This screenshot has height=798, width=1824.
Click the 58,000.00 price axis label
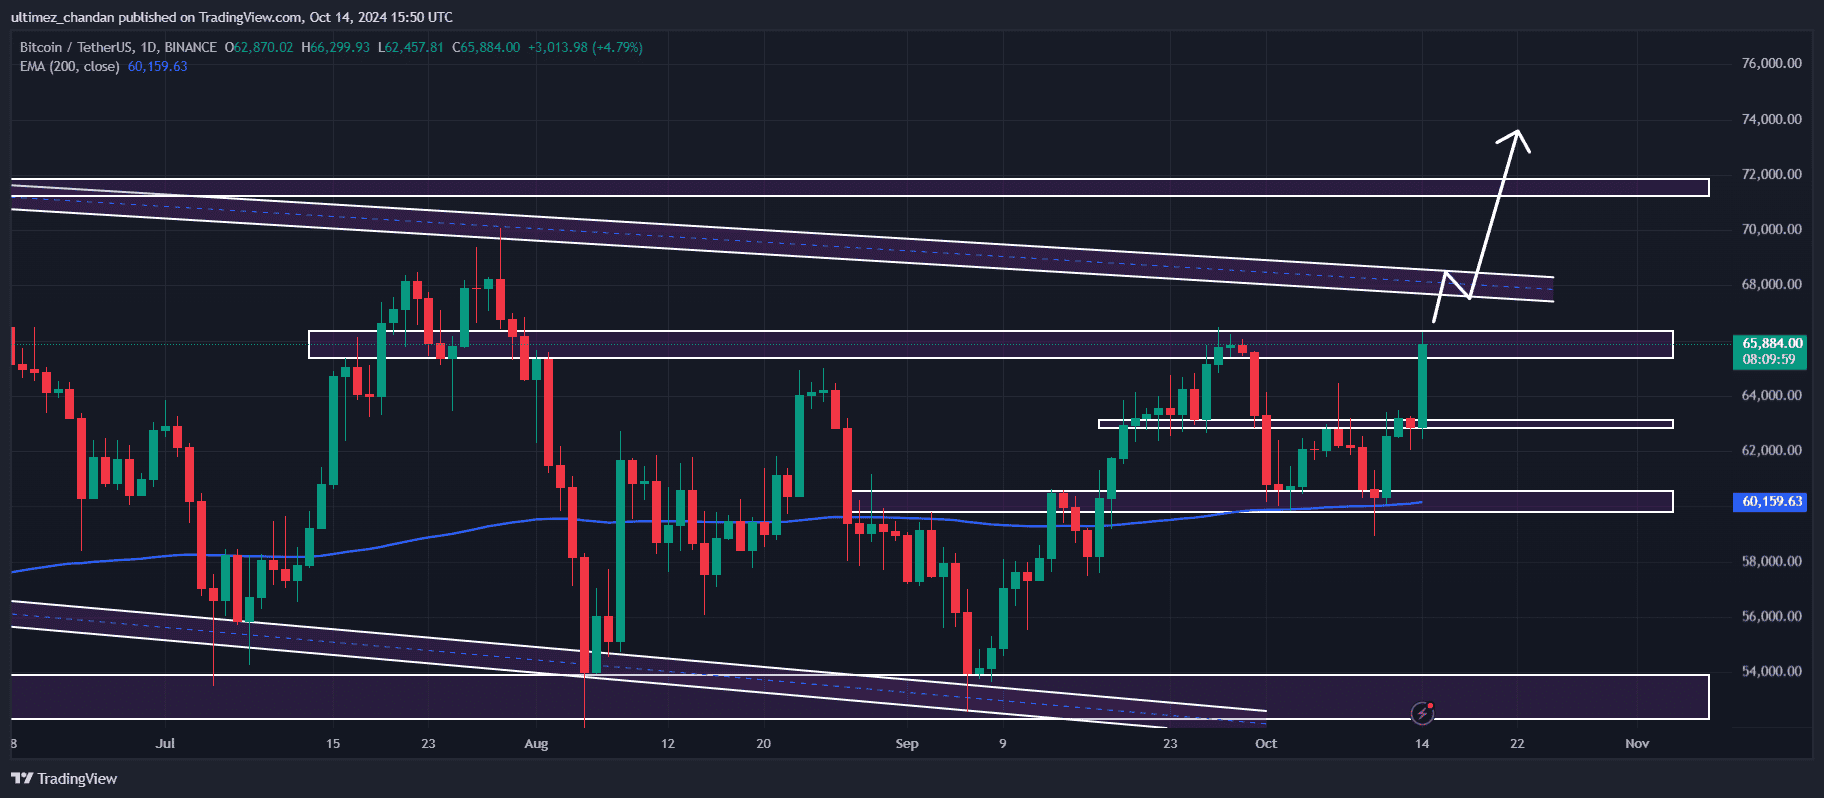(x=1771, y=561)
